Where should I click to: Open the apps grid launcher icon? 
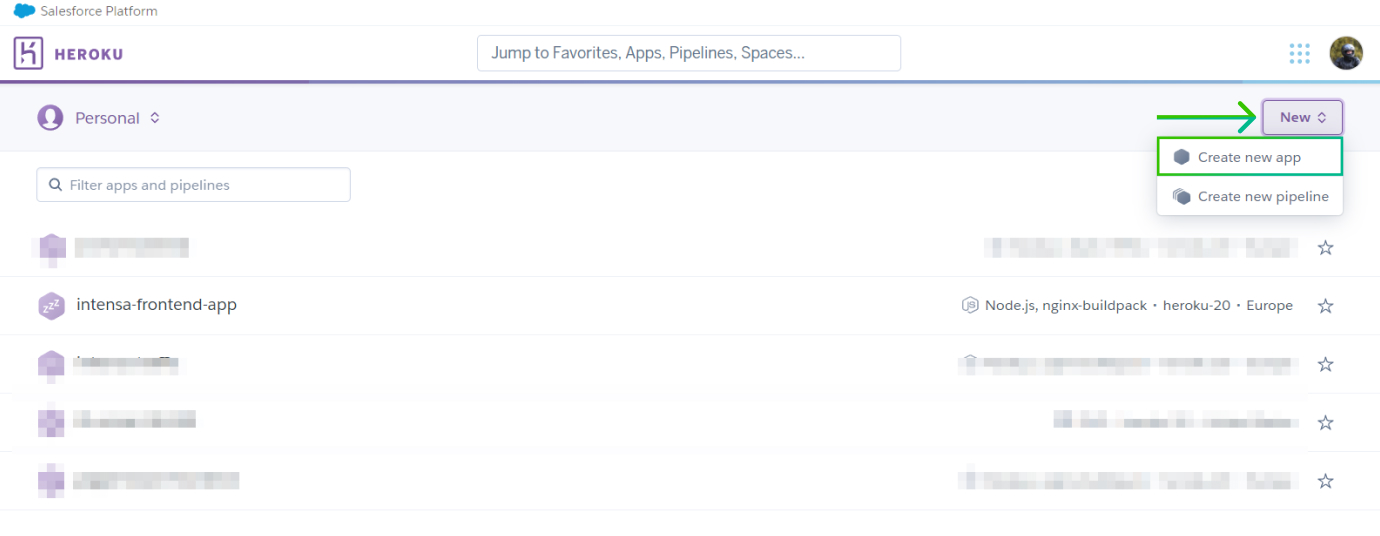click(x=1299, y=53)
